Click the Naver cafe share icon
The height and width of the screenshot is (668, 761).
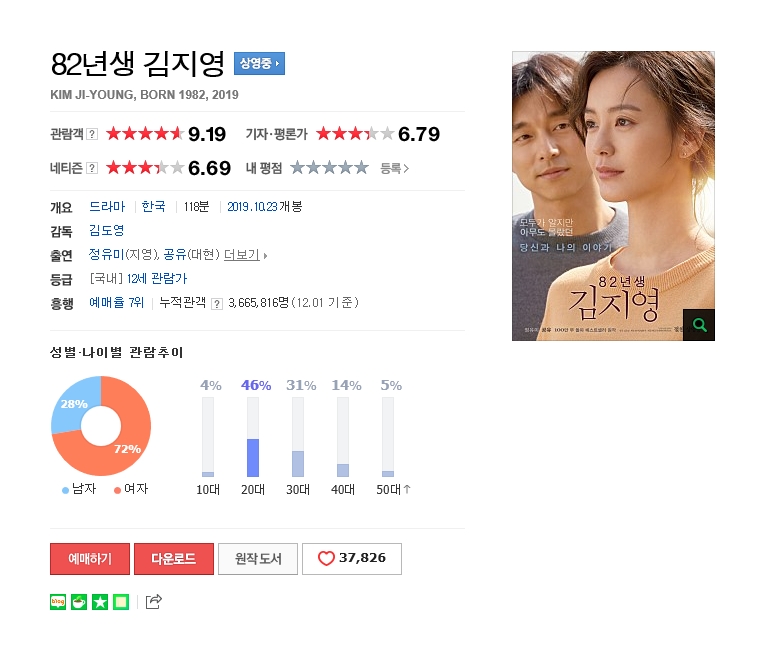(79, 602)
